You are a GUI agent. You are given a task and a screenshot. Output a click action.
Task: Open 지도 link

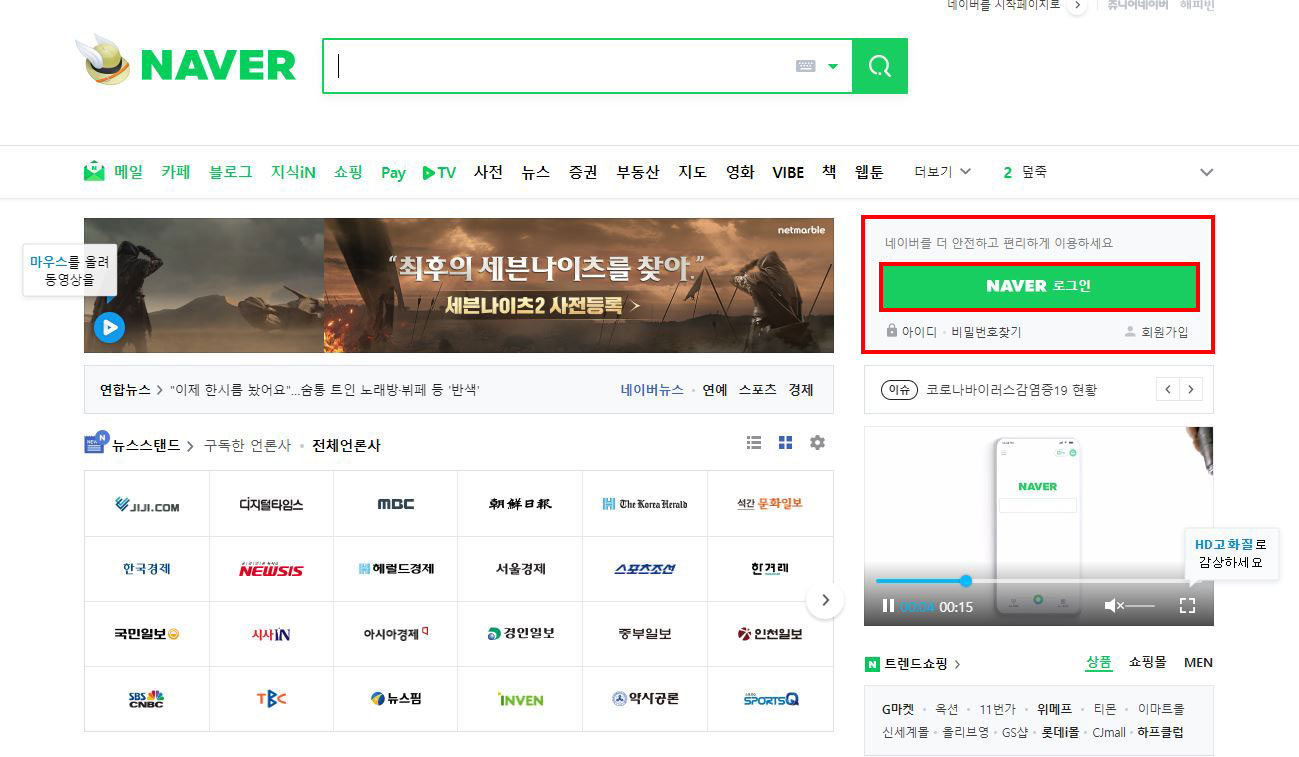pos(692,172)
